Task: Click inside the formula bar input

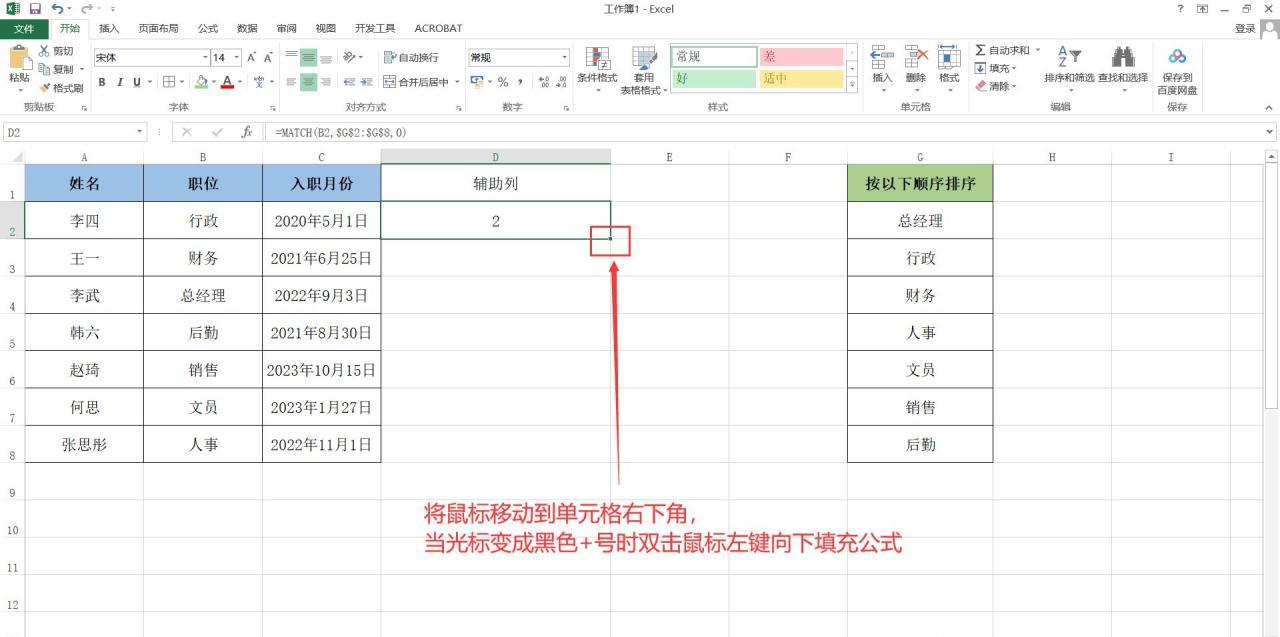Action: click(x=765, y=132)
